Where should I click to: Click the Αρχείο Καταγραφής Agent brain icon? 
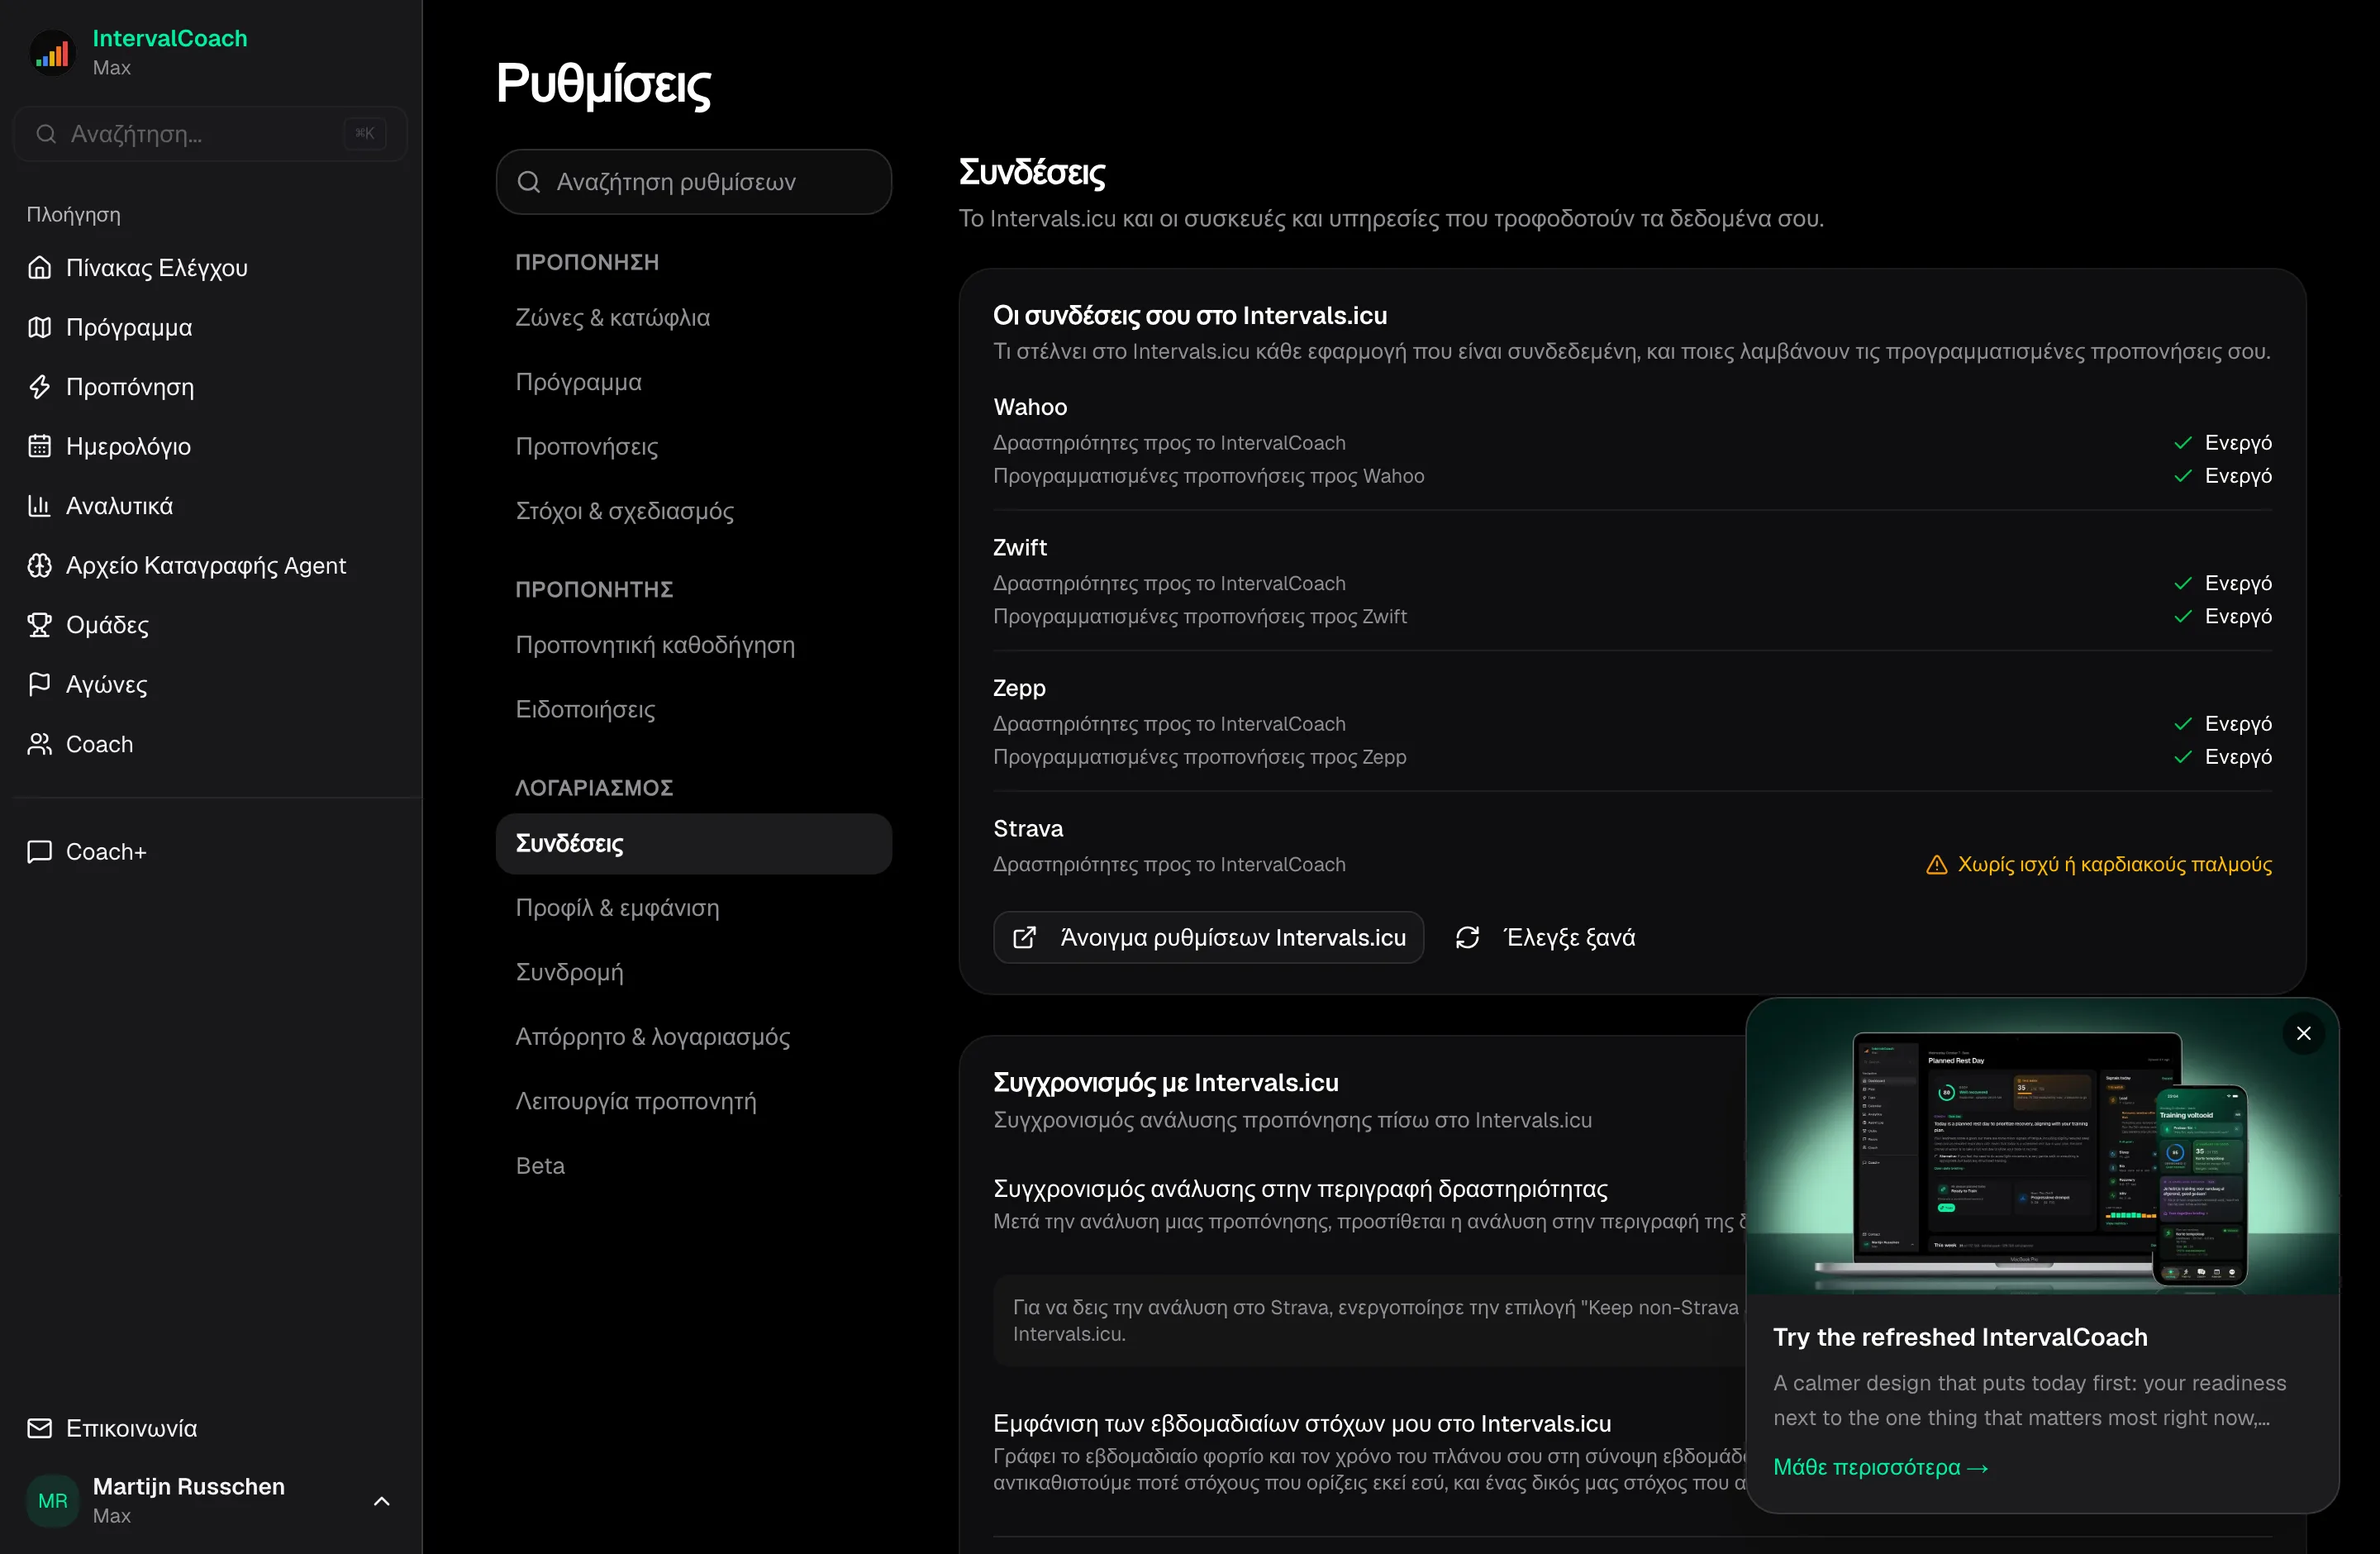click(39, 565)
